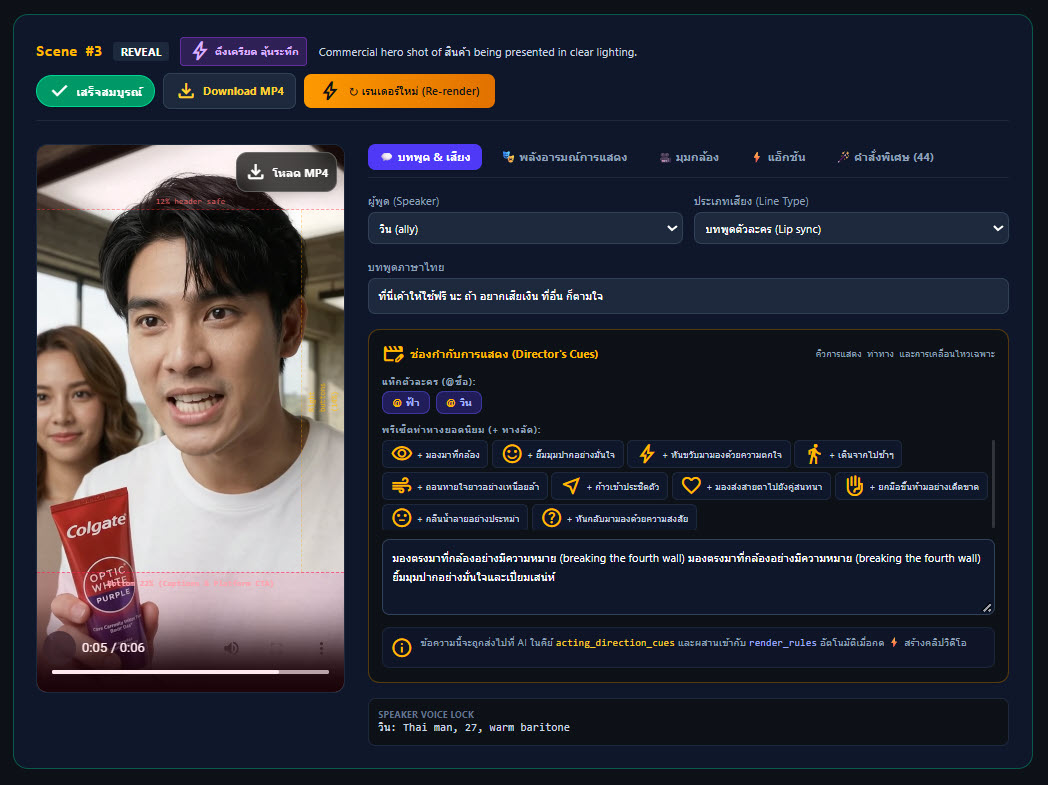
Task: Insert the @ วิน character tag
Action: pyautogui.click(x=458, y=402)
